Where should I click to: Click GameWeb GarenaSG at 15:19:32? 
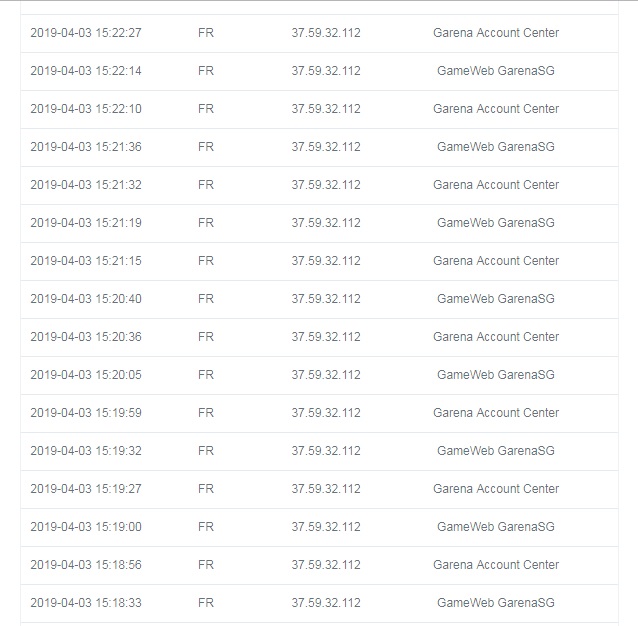(496, 451)
